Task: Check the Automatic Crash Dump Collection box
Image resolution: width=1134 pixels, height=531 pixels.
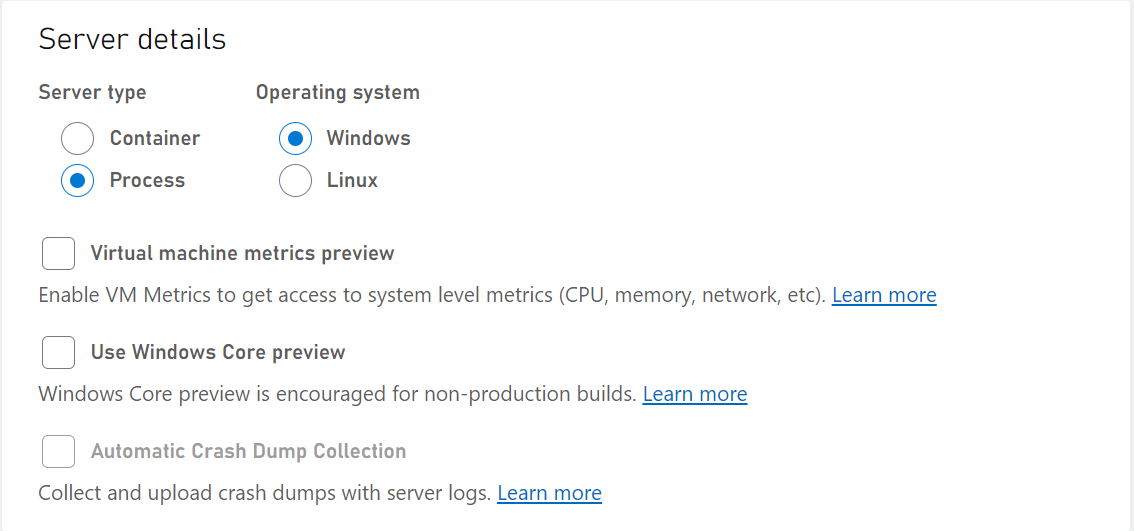Action: (x=59, y=451)
